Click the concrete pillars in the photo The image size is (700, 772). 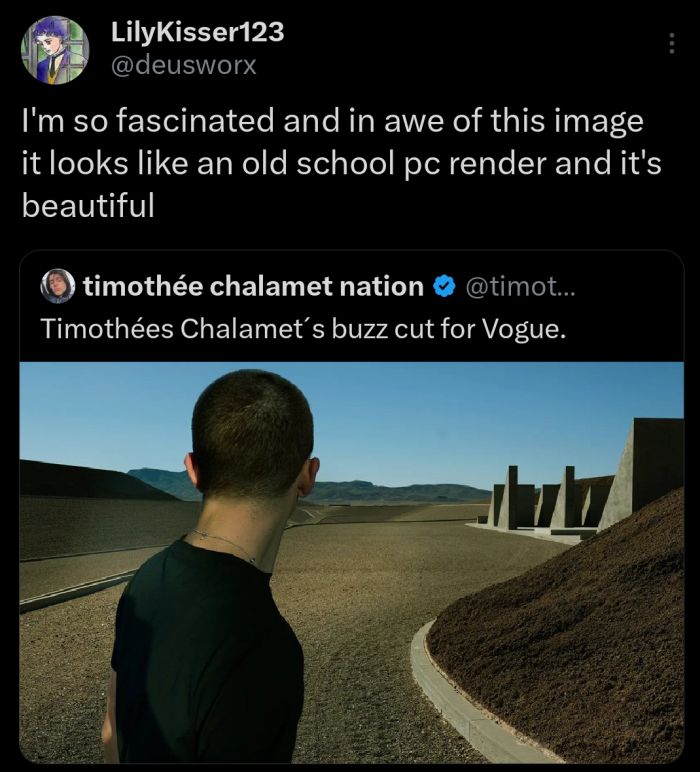(x=545, y=497)
